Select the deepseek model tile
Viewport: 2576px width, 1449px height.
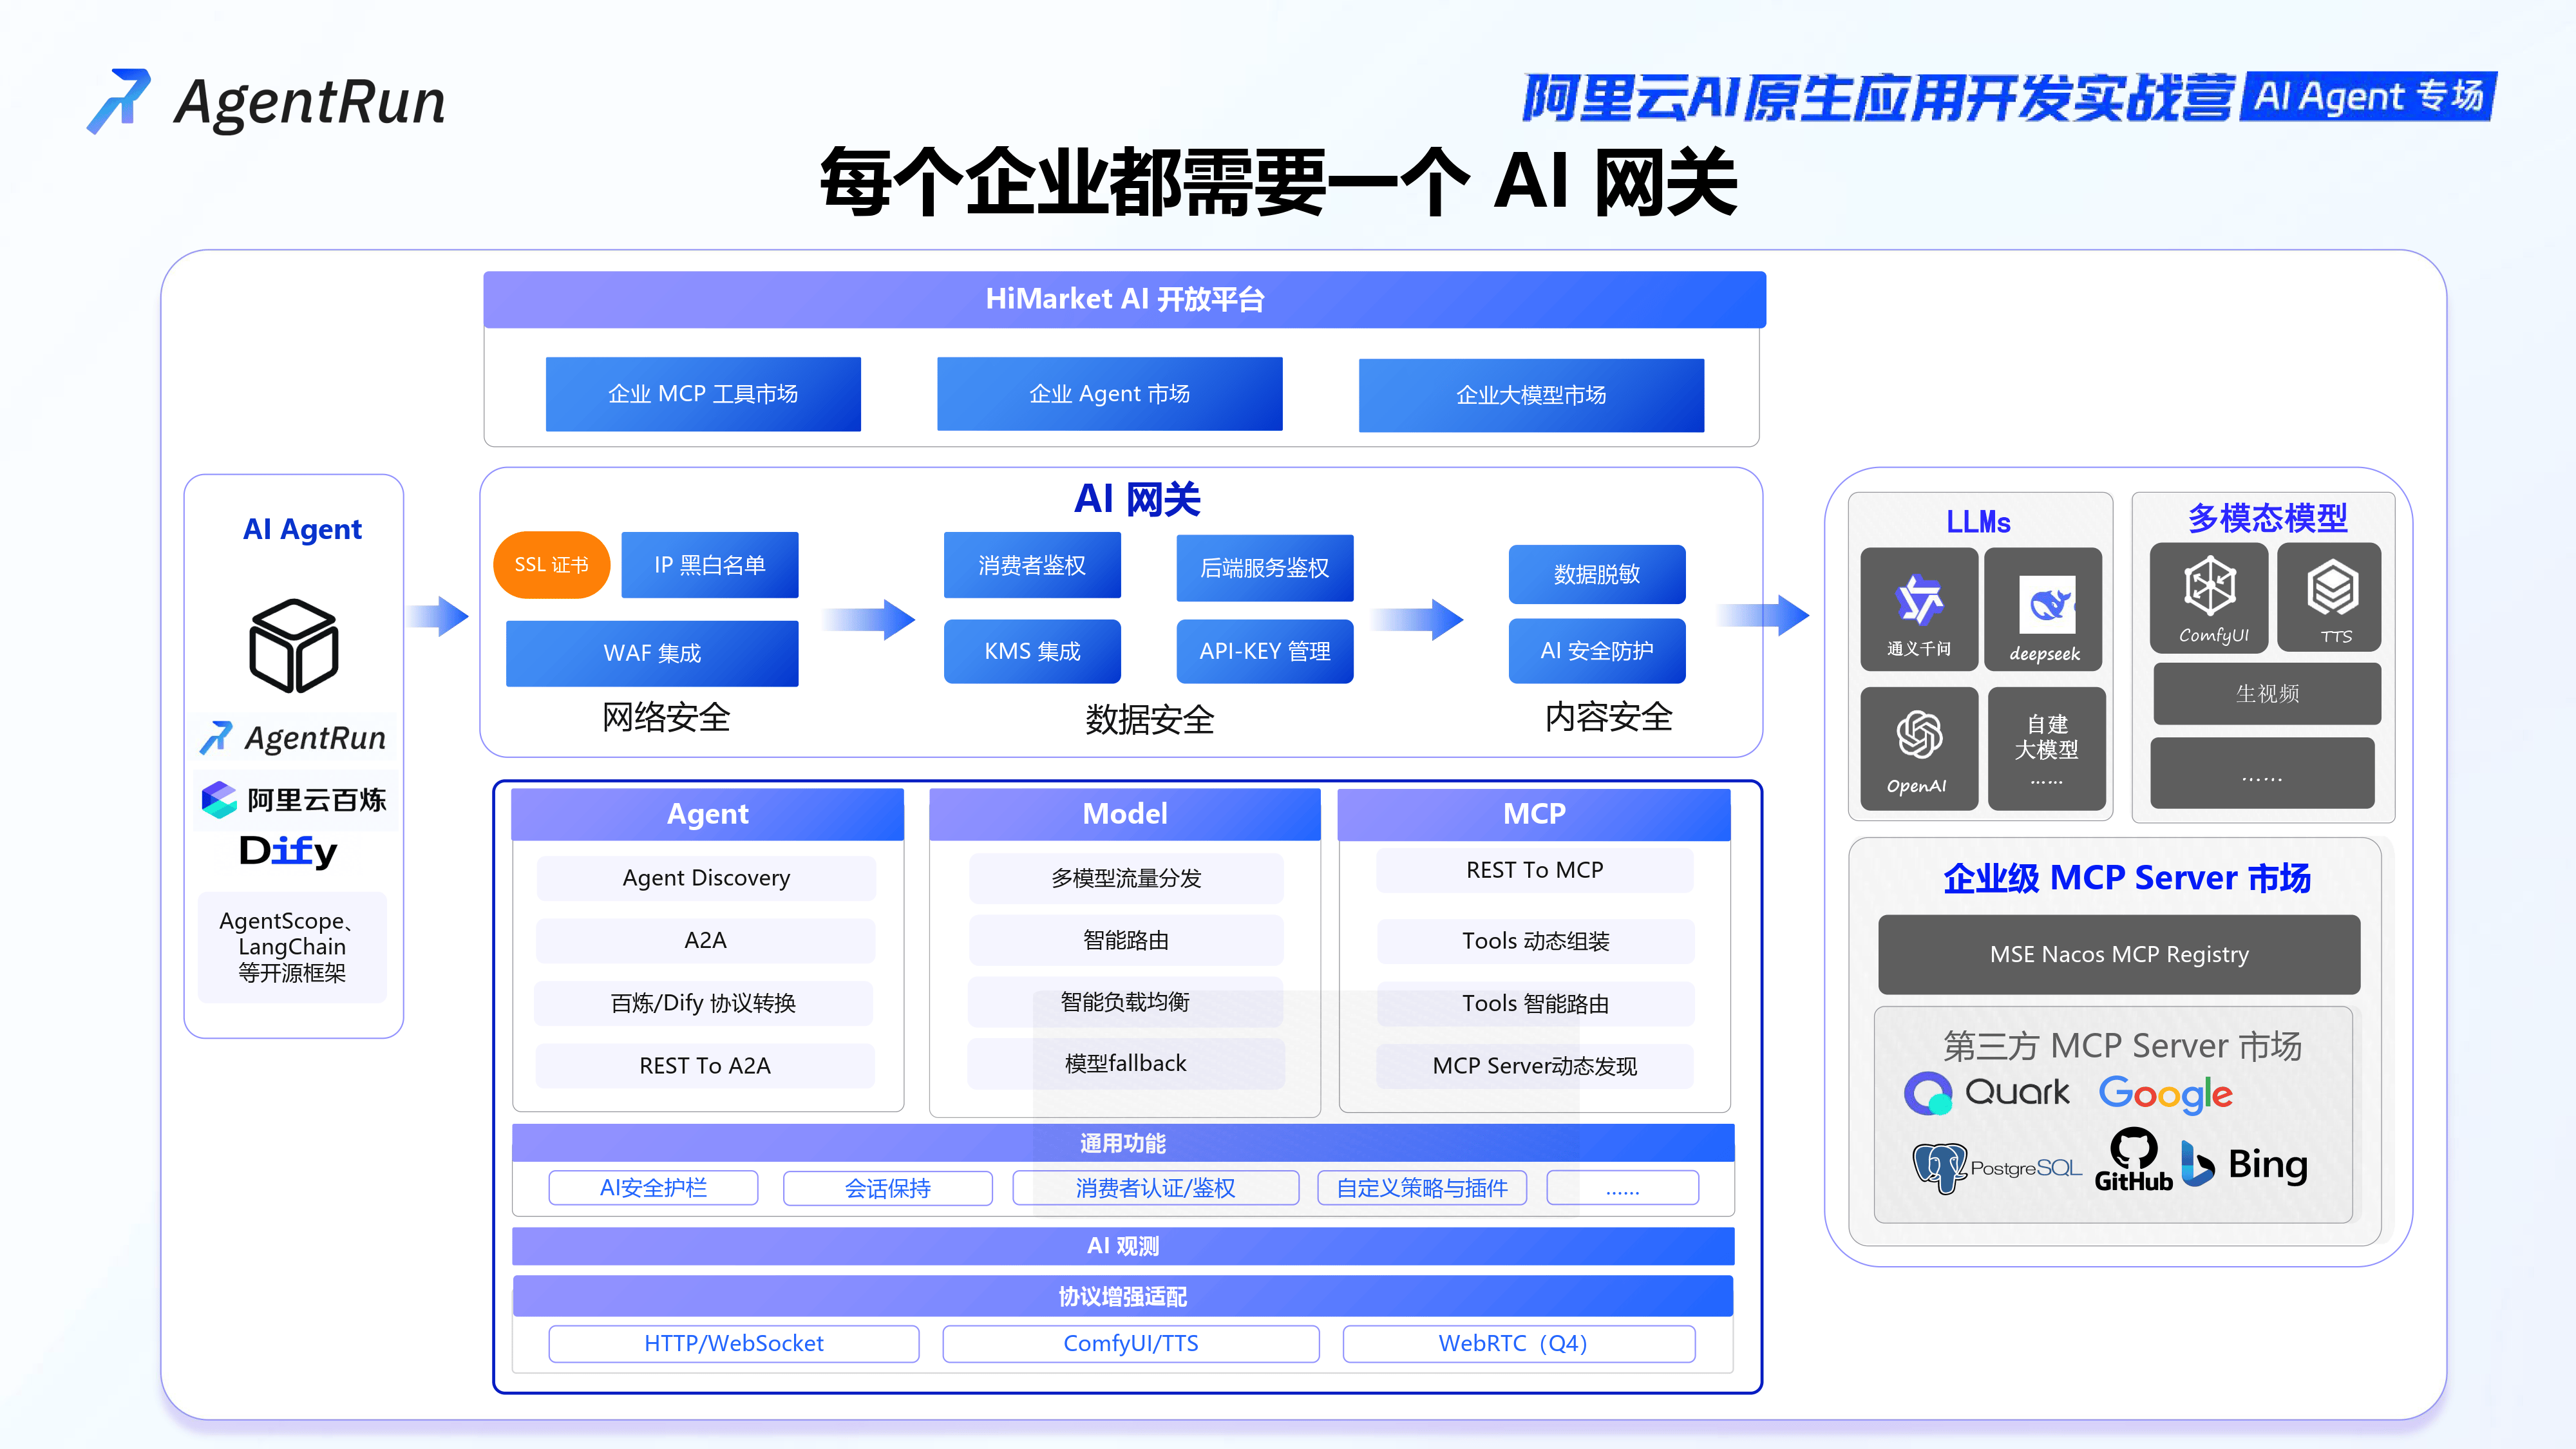[x=2043, y=609]
